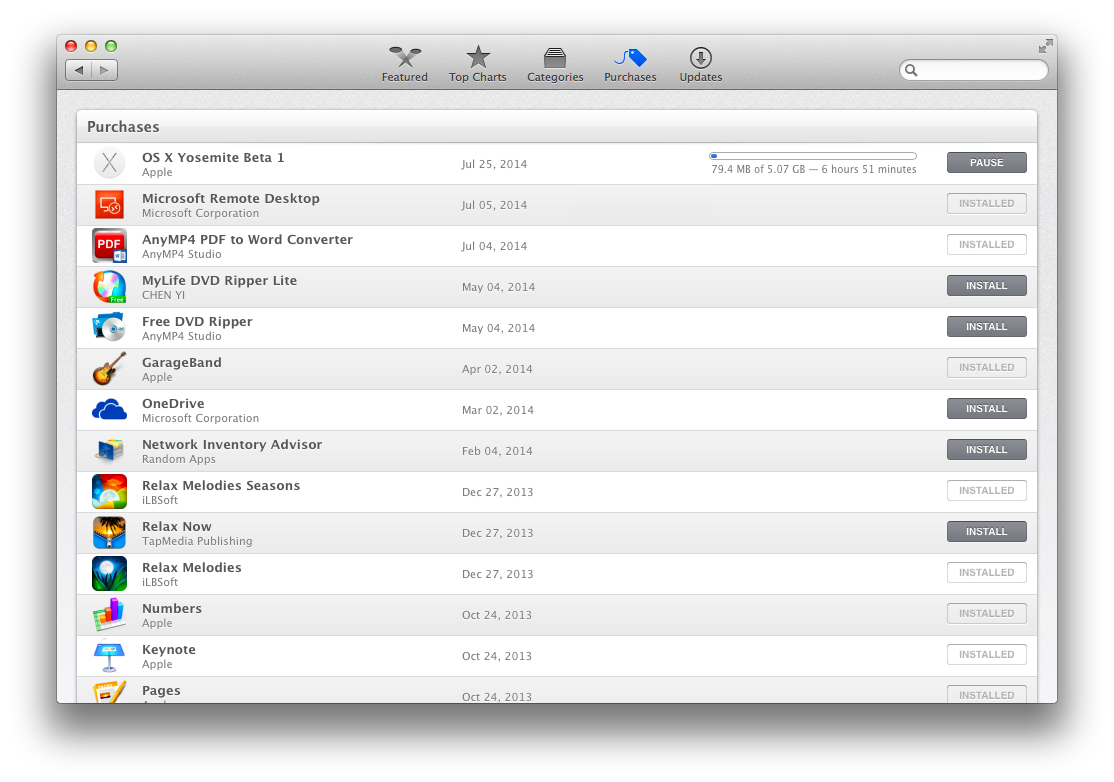The height and width of the screenshot is (782, 1114).
Task: Click the Relax Now app icon
Action: (109, 533)
